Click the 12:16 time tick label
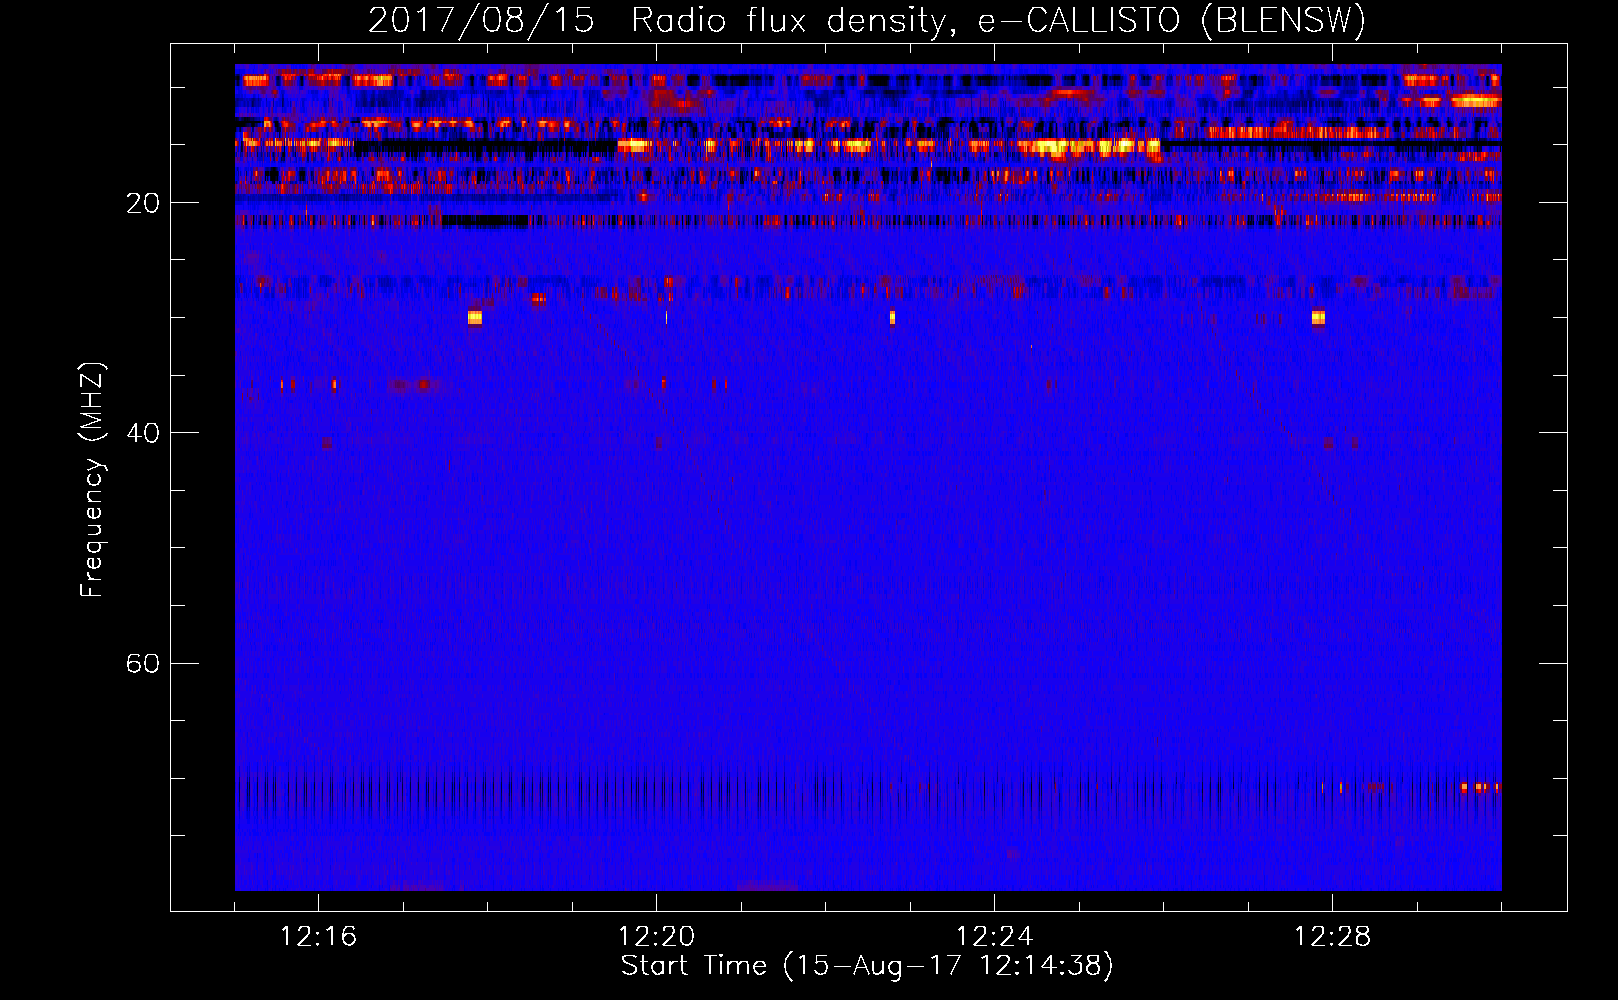The image size is (1618, 1000). (318, 936)
